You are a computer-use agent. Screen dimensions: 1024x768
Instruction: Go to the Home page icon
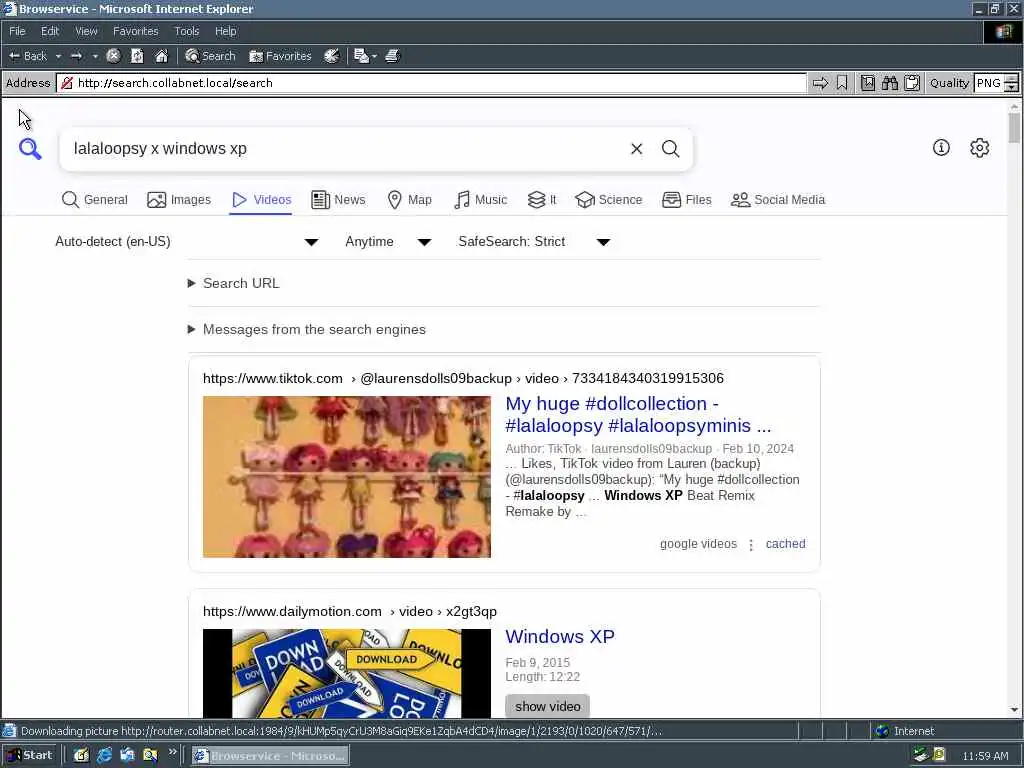coord(161,56)
